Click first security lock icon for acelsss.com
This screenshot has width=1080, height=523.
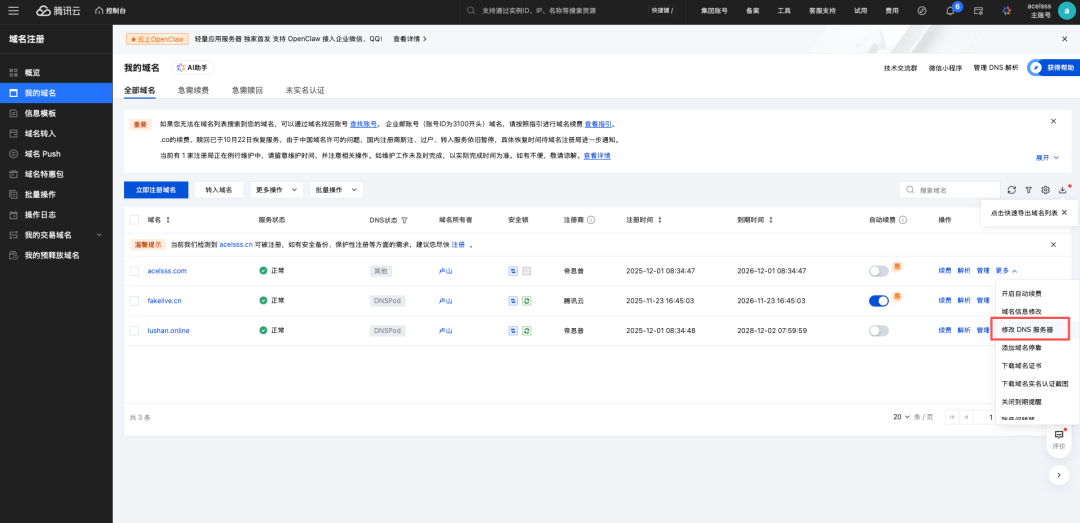coord(513,271)
